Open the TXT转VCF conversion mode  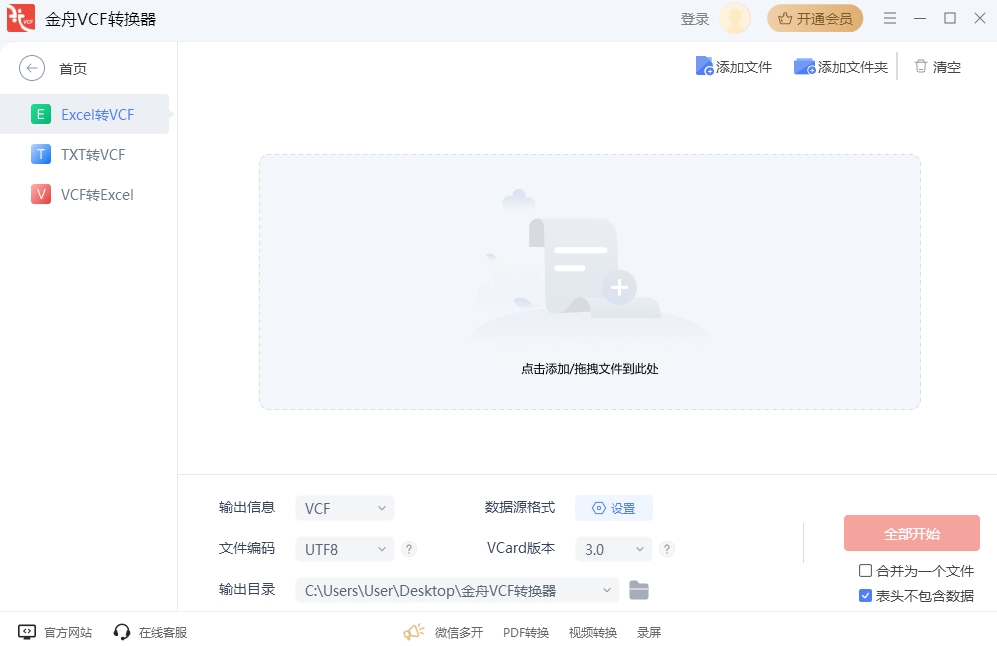[x=40, y=154]
